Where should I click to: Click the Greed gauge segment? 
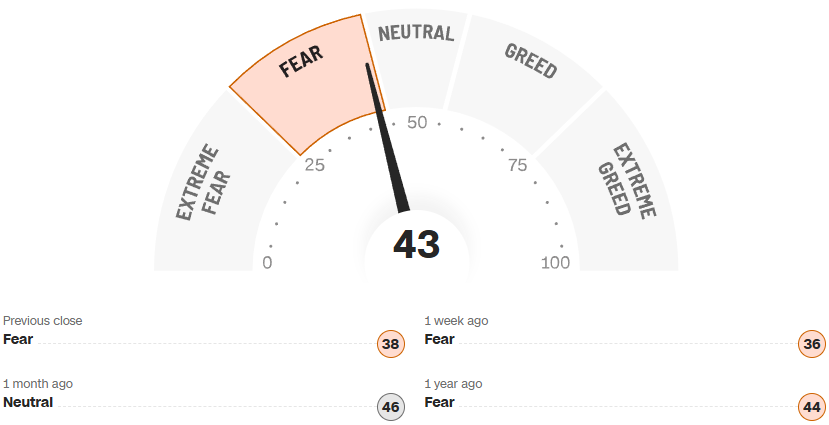(525, 80)
